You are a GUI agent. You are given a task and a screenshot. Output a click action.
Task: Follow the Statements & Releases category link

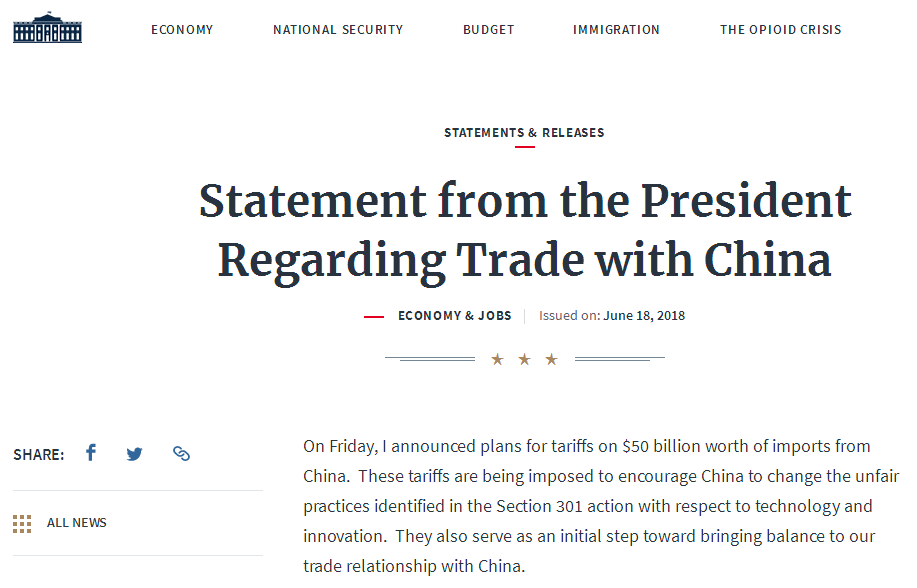pos(524,133)
